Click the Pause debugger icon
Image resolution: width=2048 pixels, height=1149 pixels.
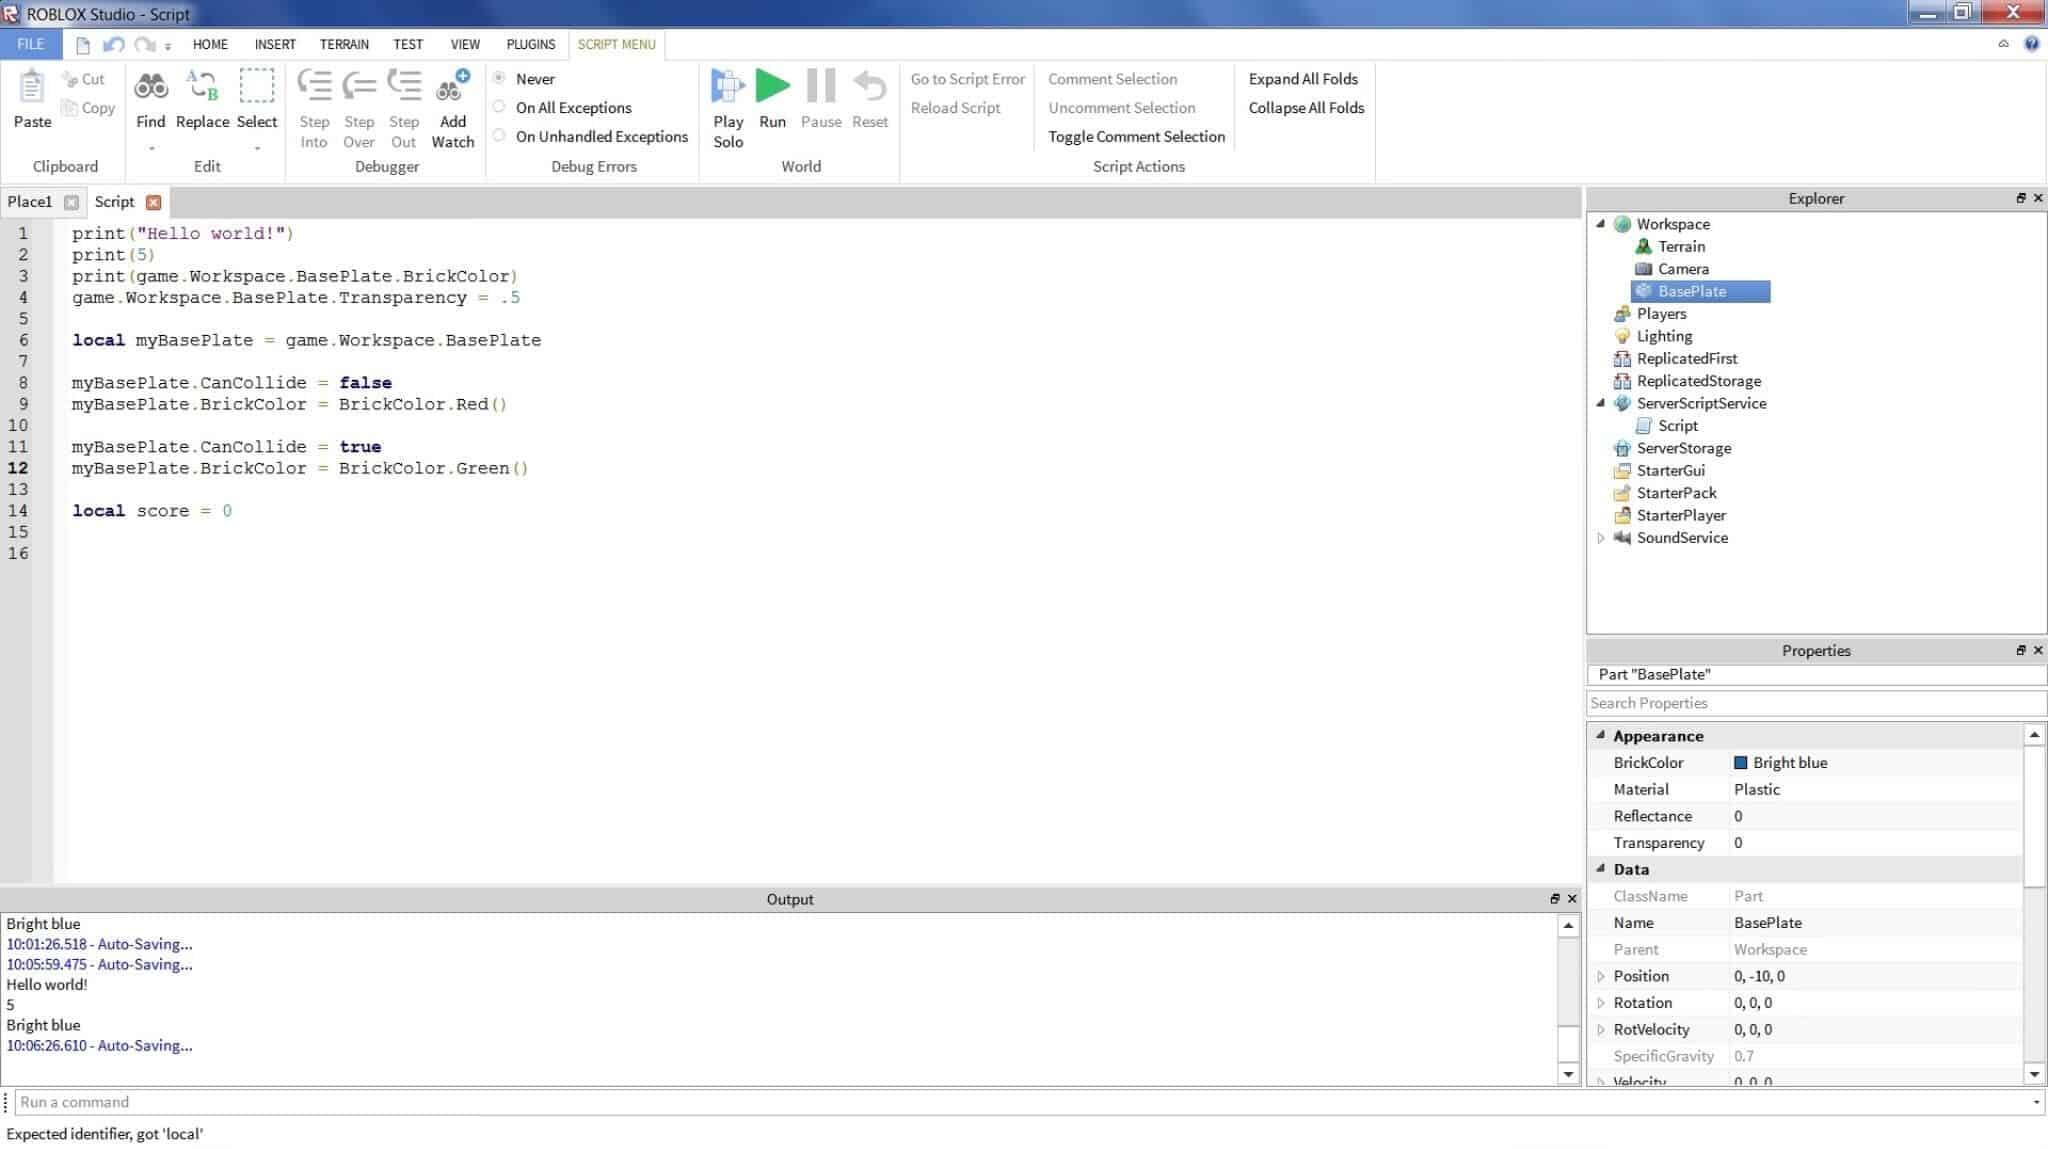(x=820, y=89)
